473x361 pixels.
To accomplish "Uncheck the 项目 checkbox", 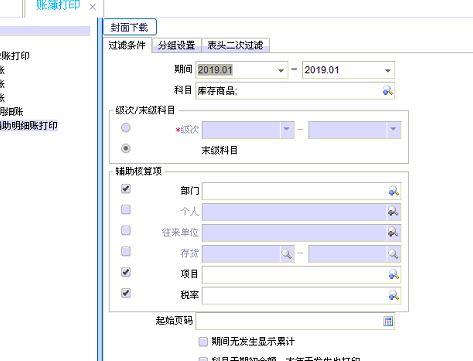I will pos(126,272).
